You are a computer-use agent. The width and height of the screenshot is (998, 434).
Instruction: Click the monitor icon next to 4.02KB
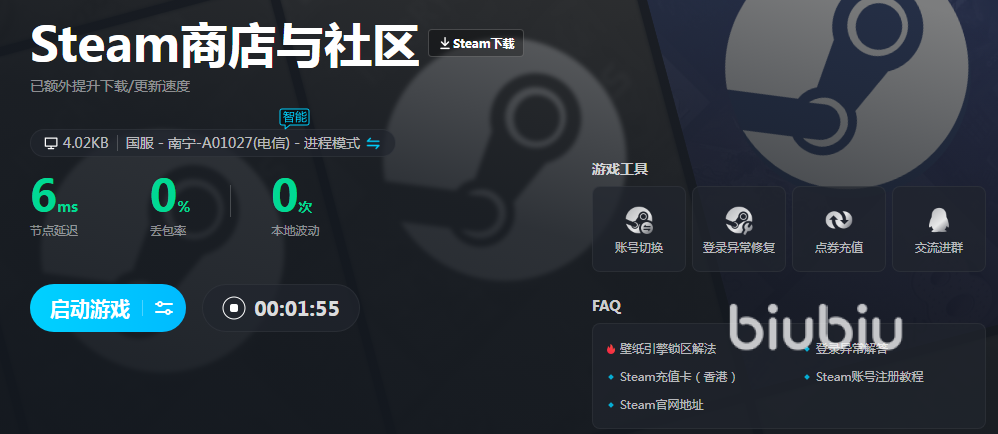tap(51, 143)
